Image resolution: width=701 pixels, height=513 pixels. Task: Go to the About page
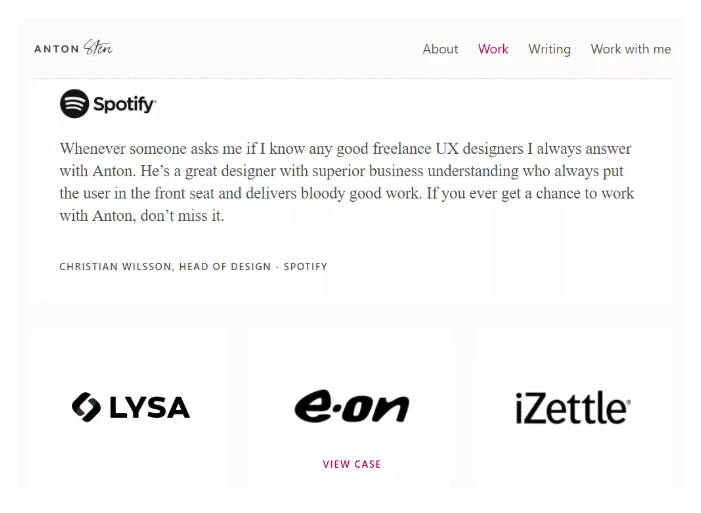click(440, 49)
